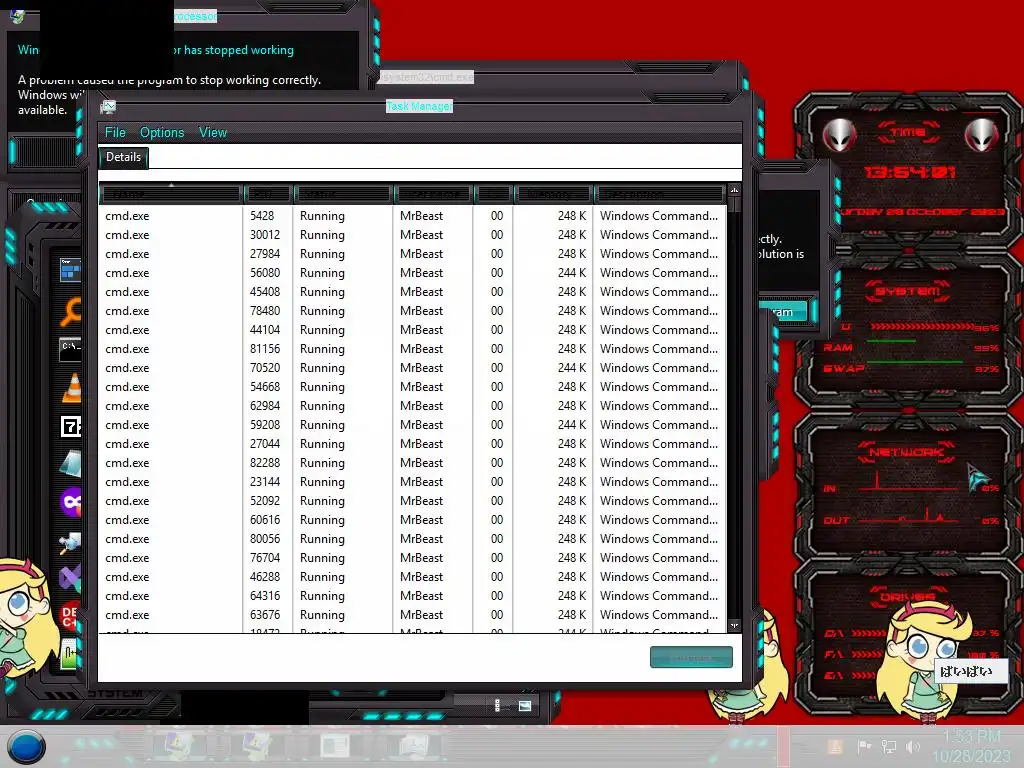1024x768 pixels.
Task: Select the process with PID 78480
Action: (412, 311)
